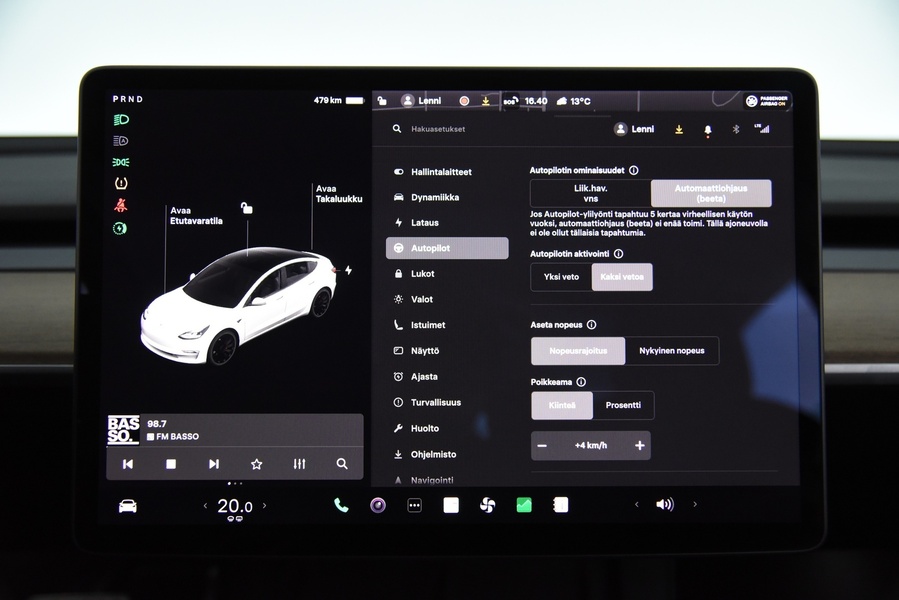Screen dimensions: 899x600
Task: Click the tire pressure warning icon
Action: click(121, 182)
